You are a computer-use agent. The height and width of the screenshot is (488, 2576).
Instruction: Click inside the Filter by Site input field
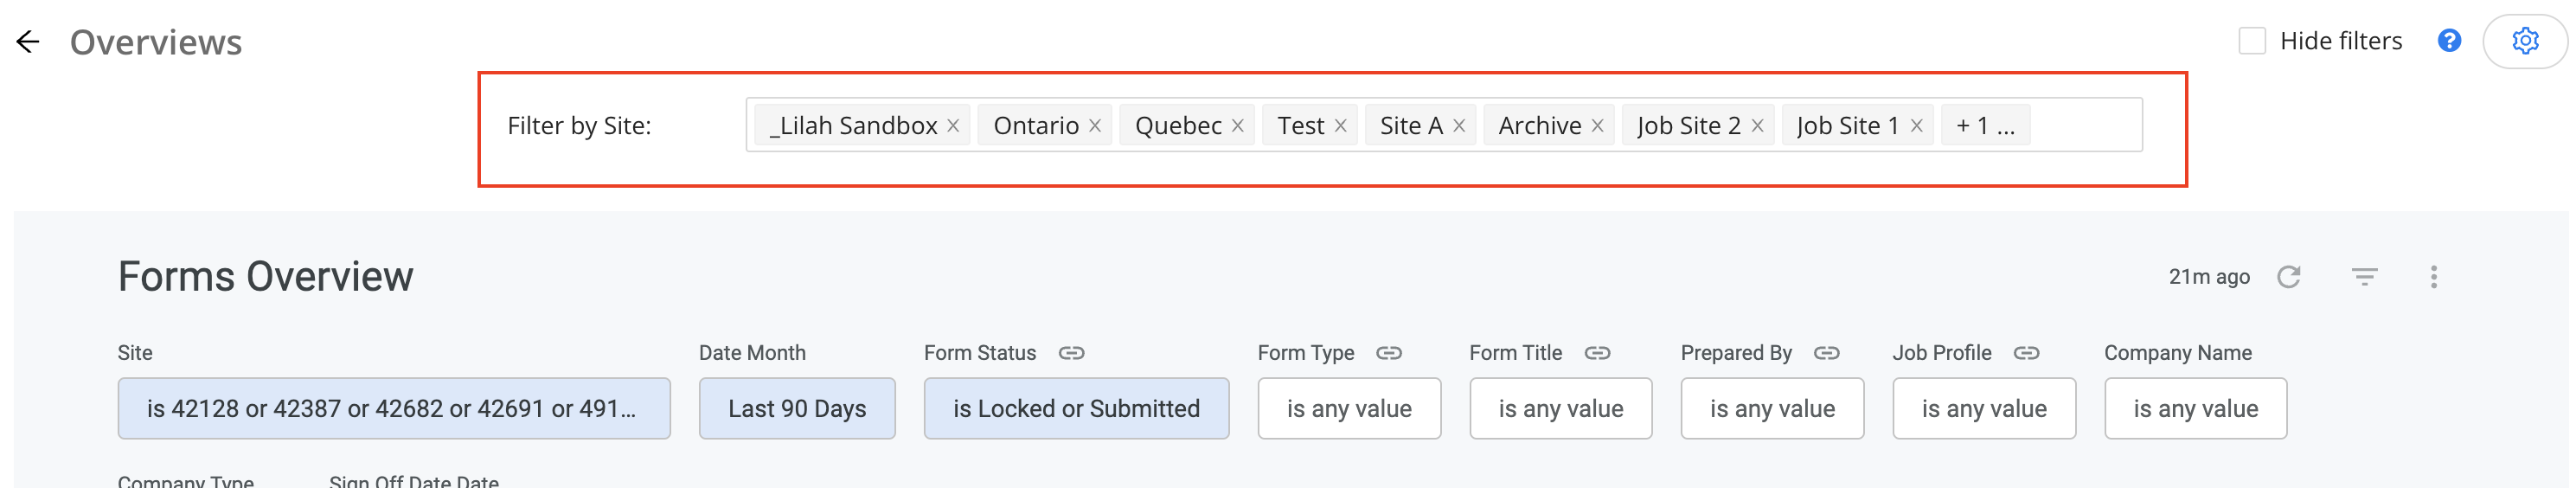point(2085,126)
